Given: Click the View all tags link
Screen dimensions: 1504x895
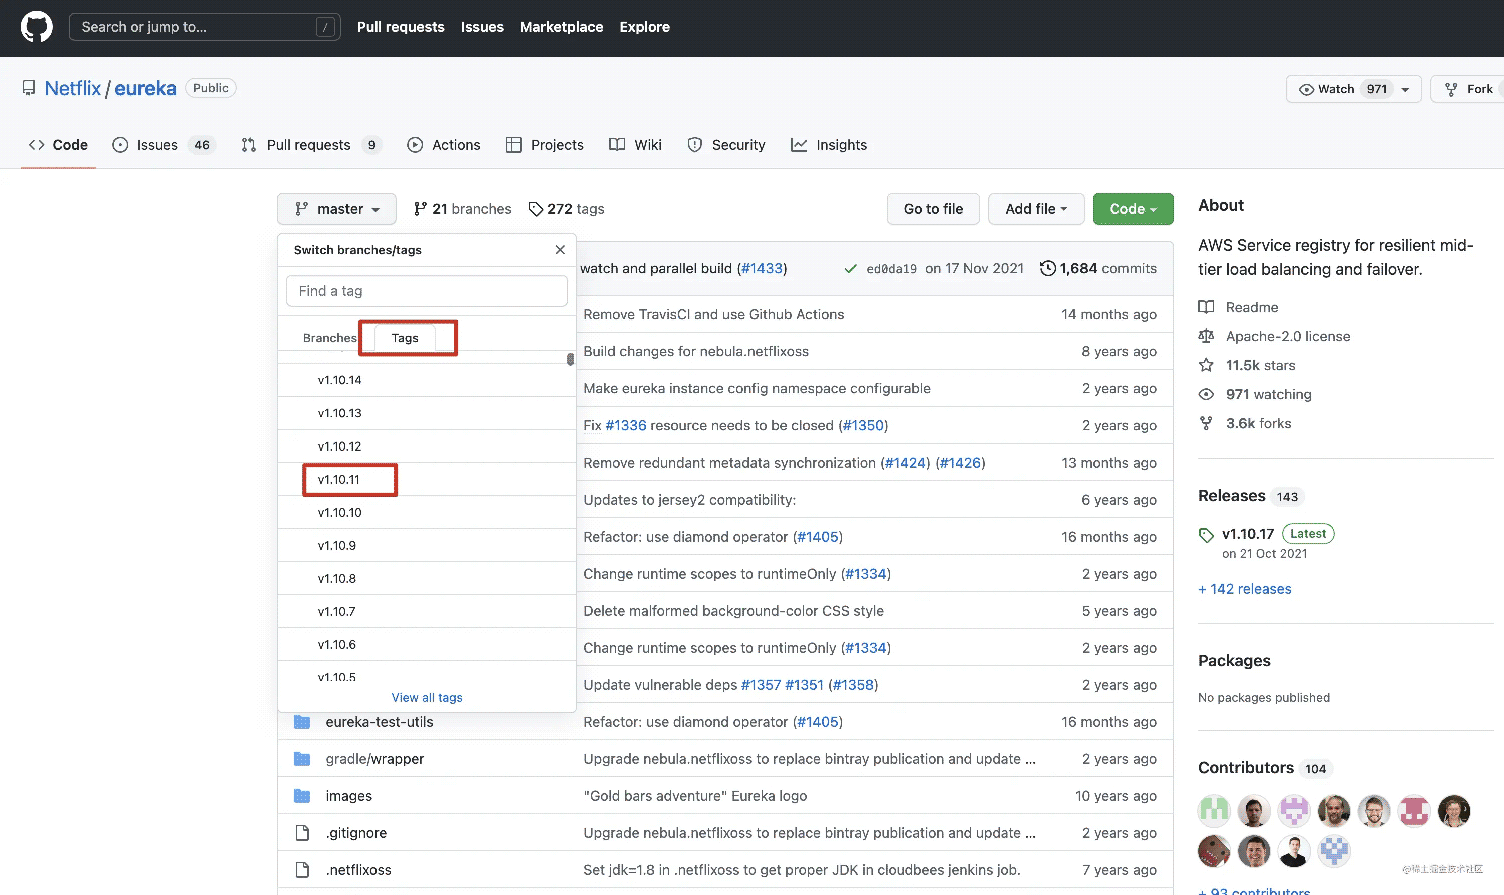Looking at the screenshot, I should click(427, 698).
